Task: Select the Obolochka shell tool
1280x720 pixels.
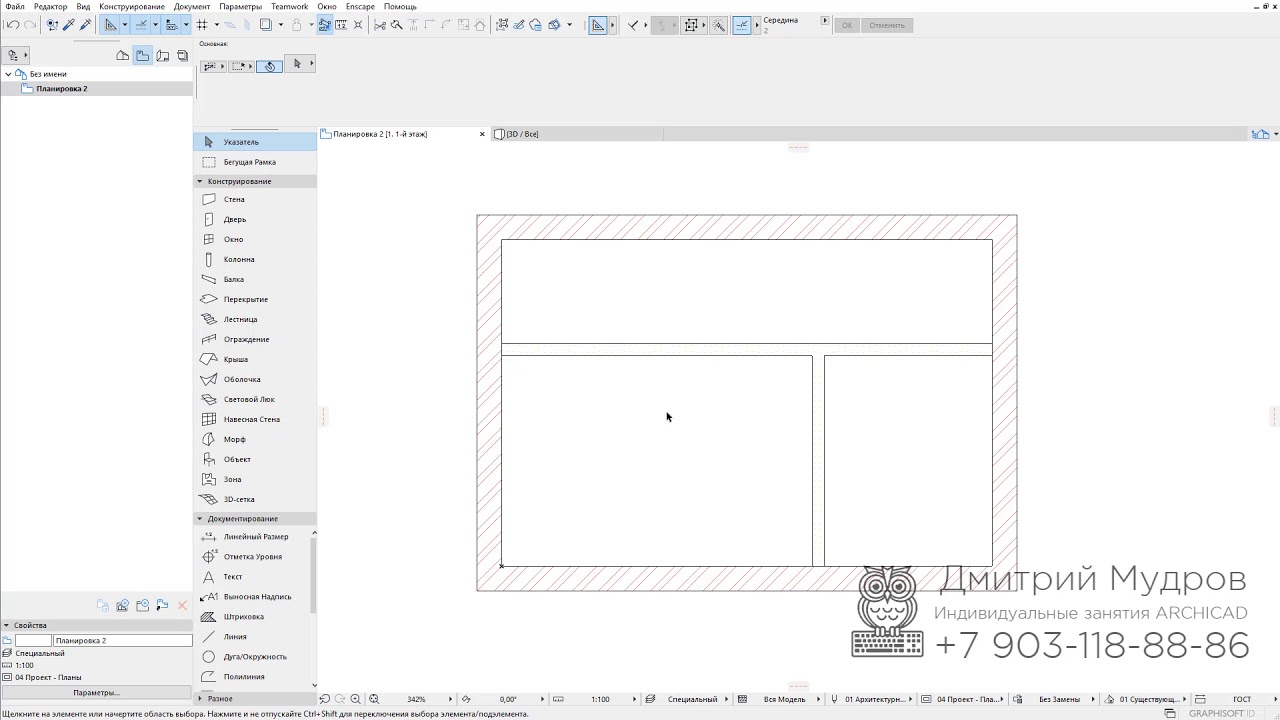Action: pyautogui.click(x=255, y=379)
